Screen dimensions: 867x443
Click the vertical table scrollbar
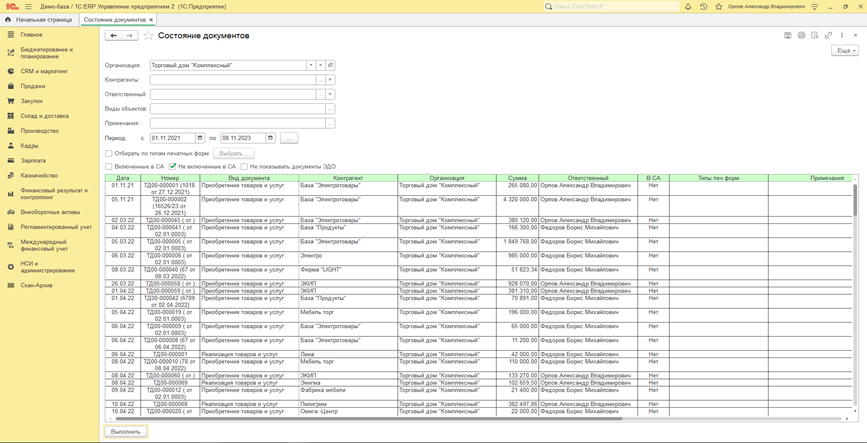[x=854, y=199]
